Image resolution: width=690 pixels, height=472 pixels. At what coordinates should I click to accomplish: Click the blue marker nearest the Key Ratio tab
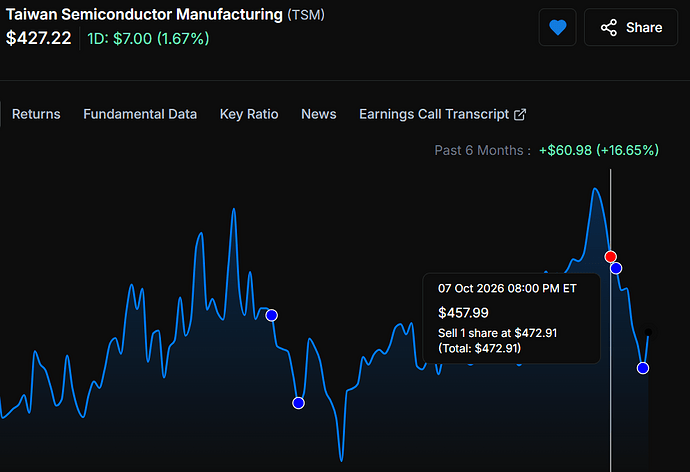coord(272,315)
